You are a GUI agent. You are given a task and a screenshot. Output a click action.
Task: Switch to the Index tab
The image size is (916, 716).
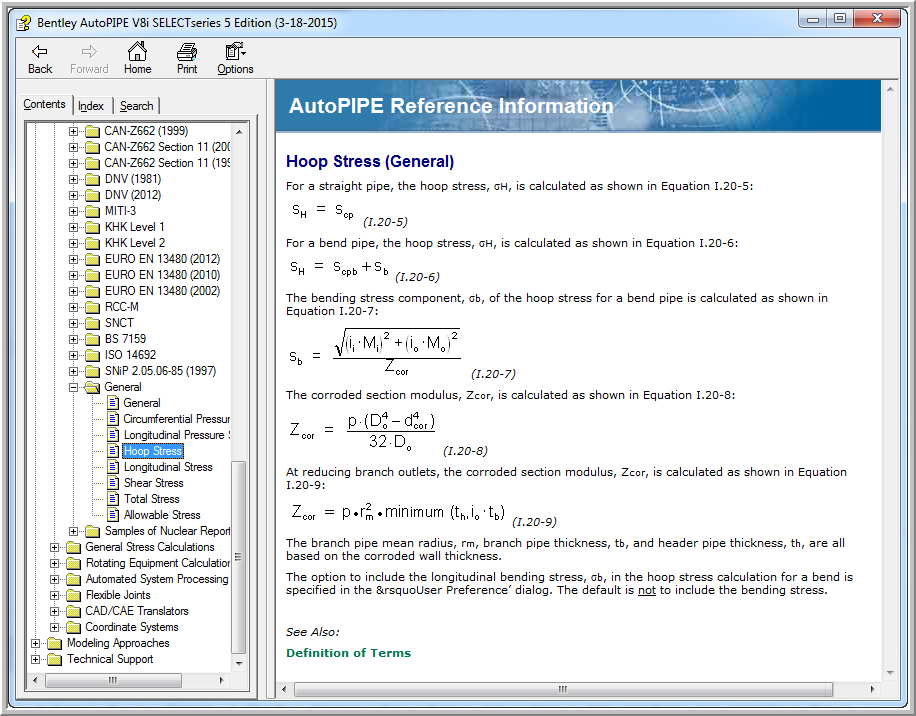coord(91,106)
